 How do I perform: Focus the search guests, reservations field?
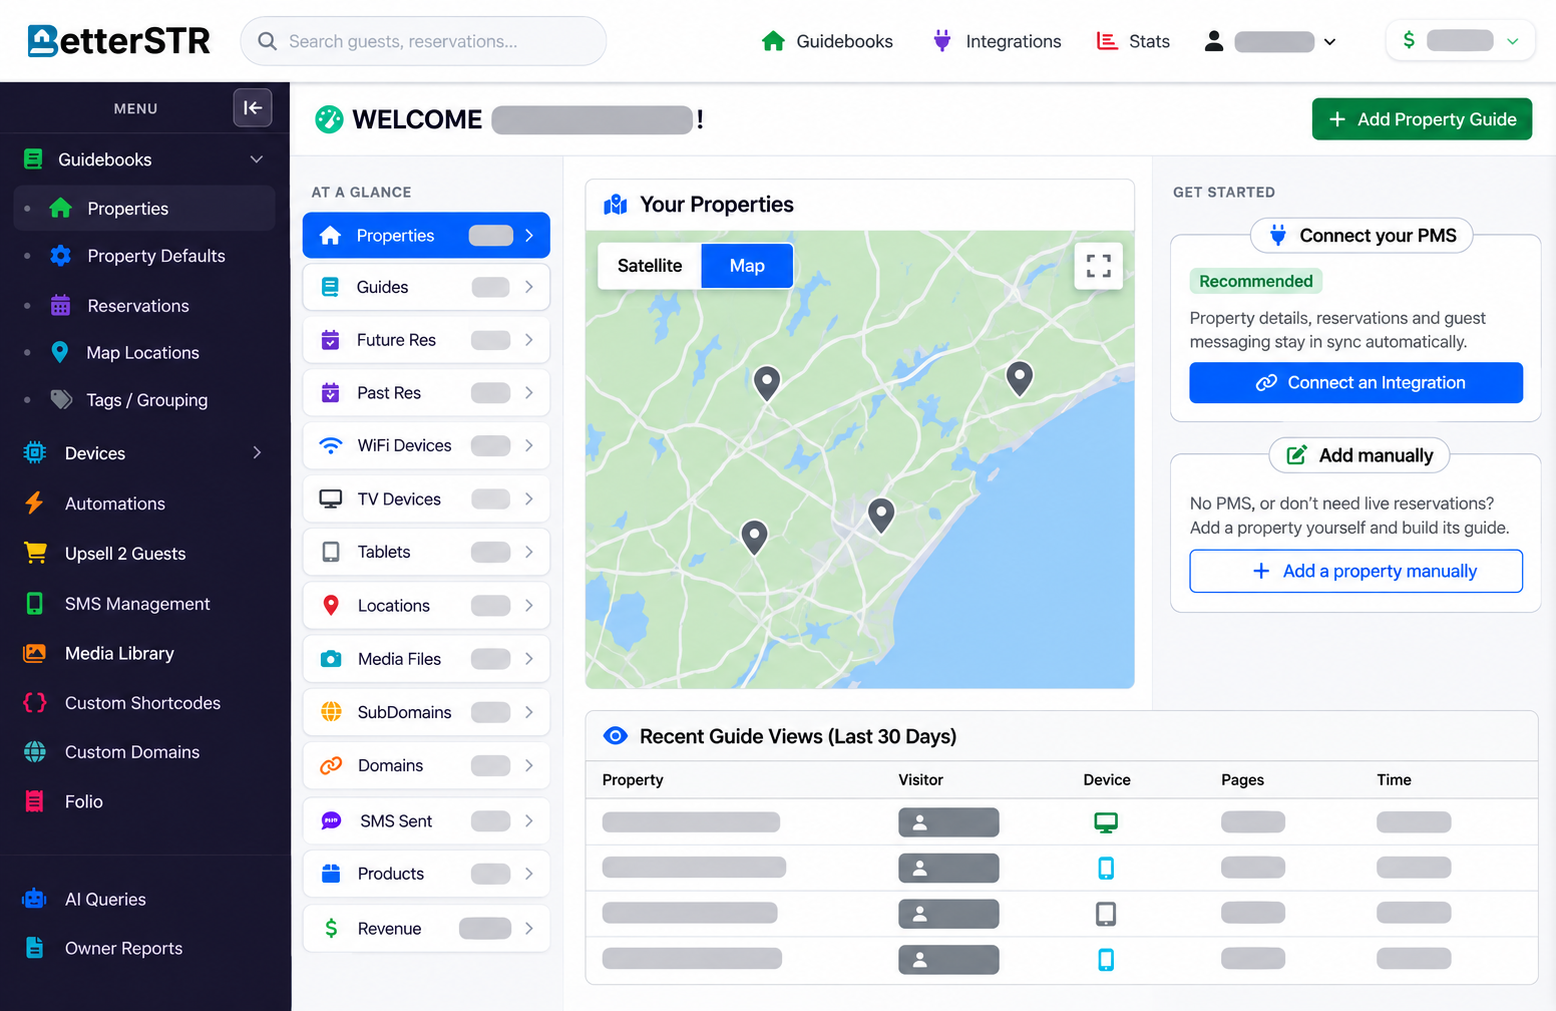(x=423, y=41)
